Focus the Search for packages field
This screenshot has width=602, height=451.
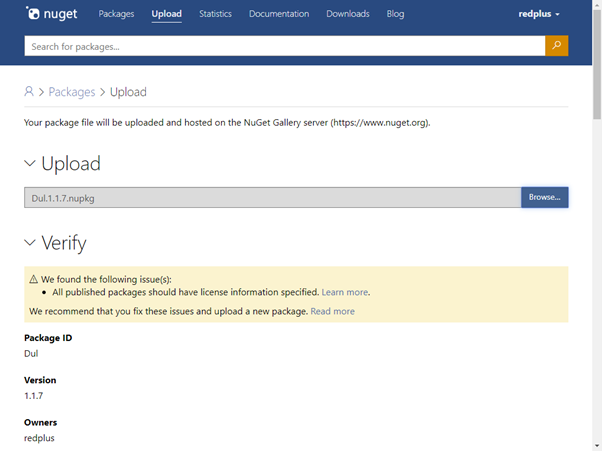284,46
